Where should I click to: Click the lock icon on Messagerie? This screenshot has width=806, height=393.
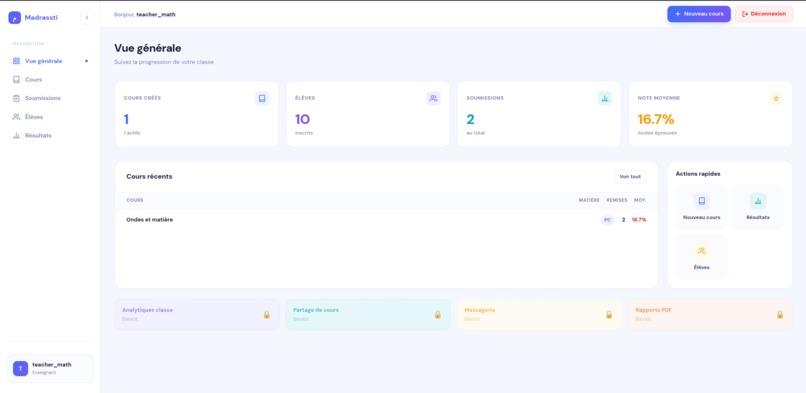[x=609, y=314]
